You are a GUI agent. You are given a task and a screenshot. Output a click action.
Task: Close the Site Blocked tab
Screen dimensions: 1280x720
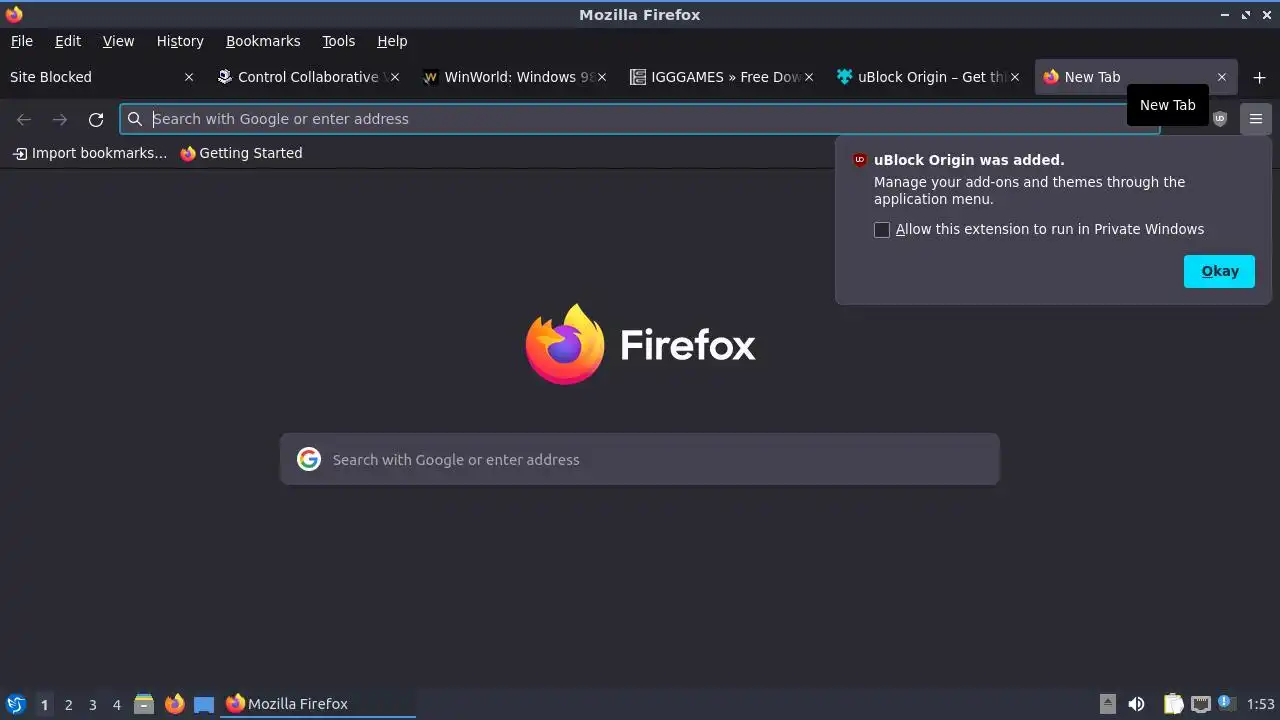pyautogui.click(x=189, y=77)
